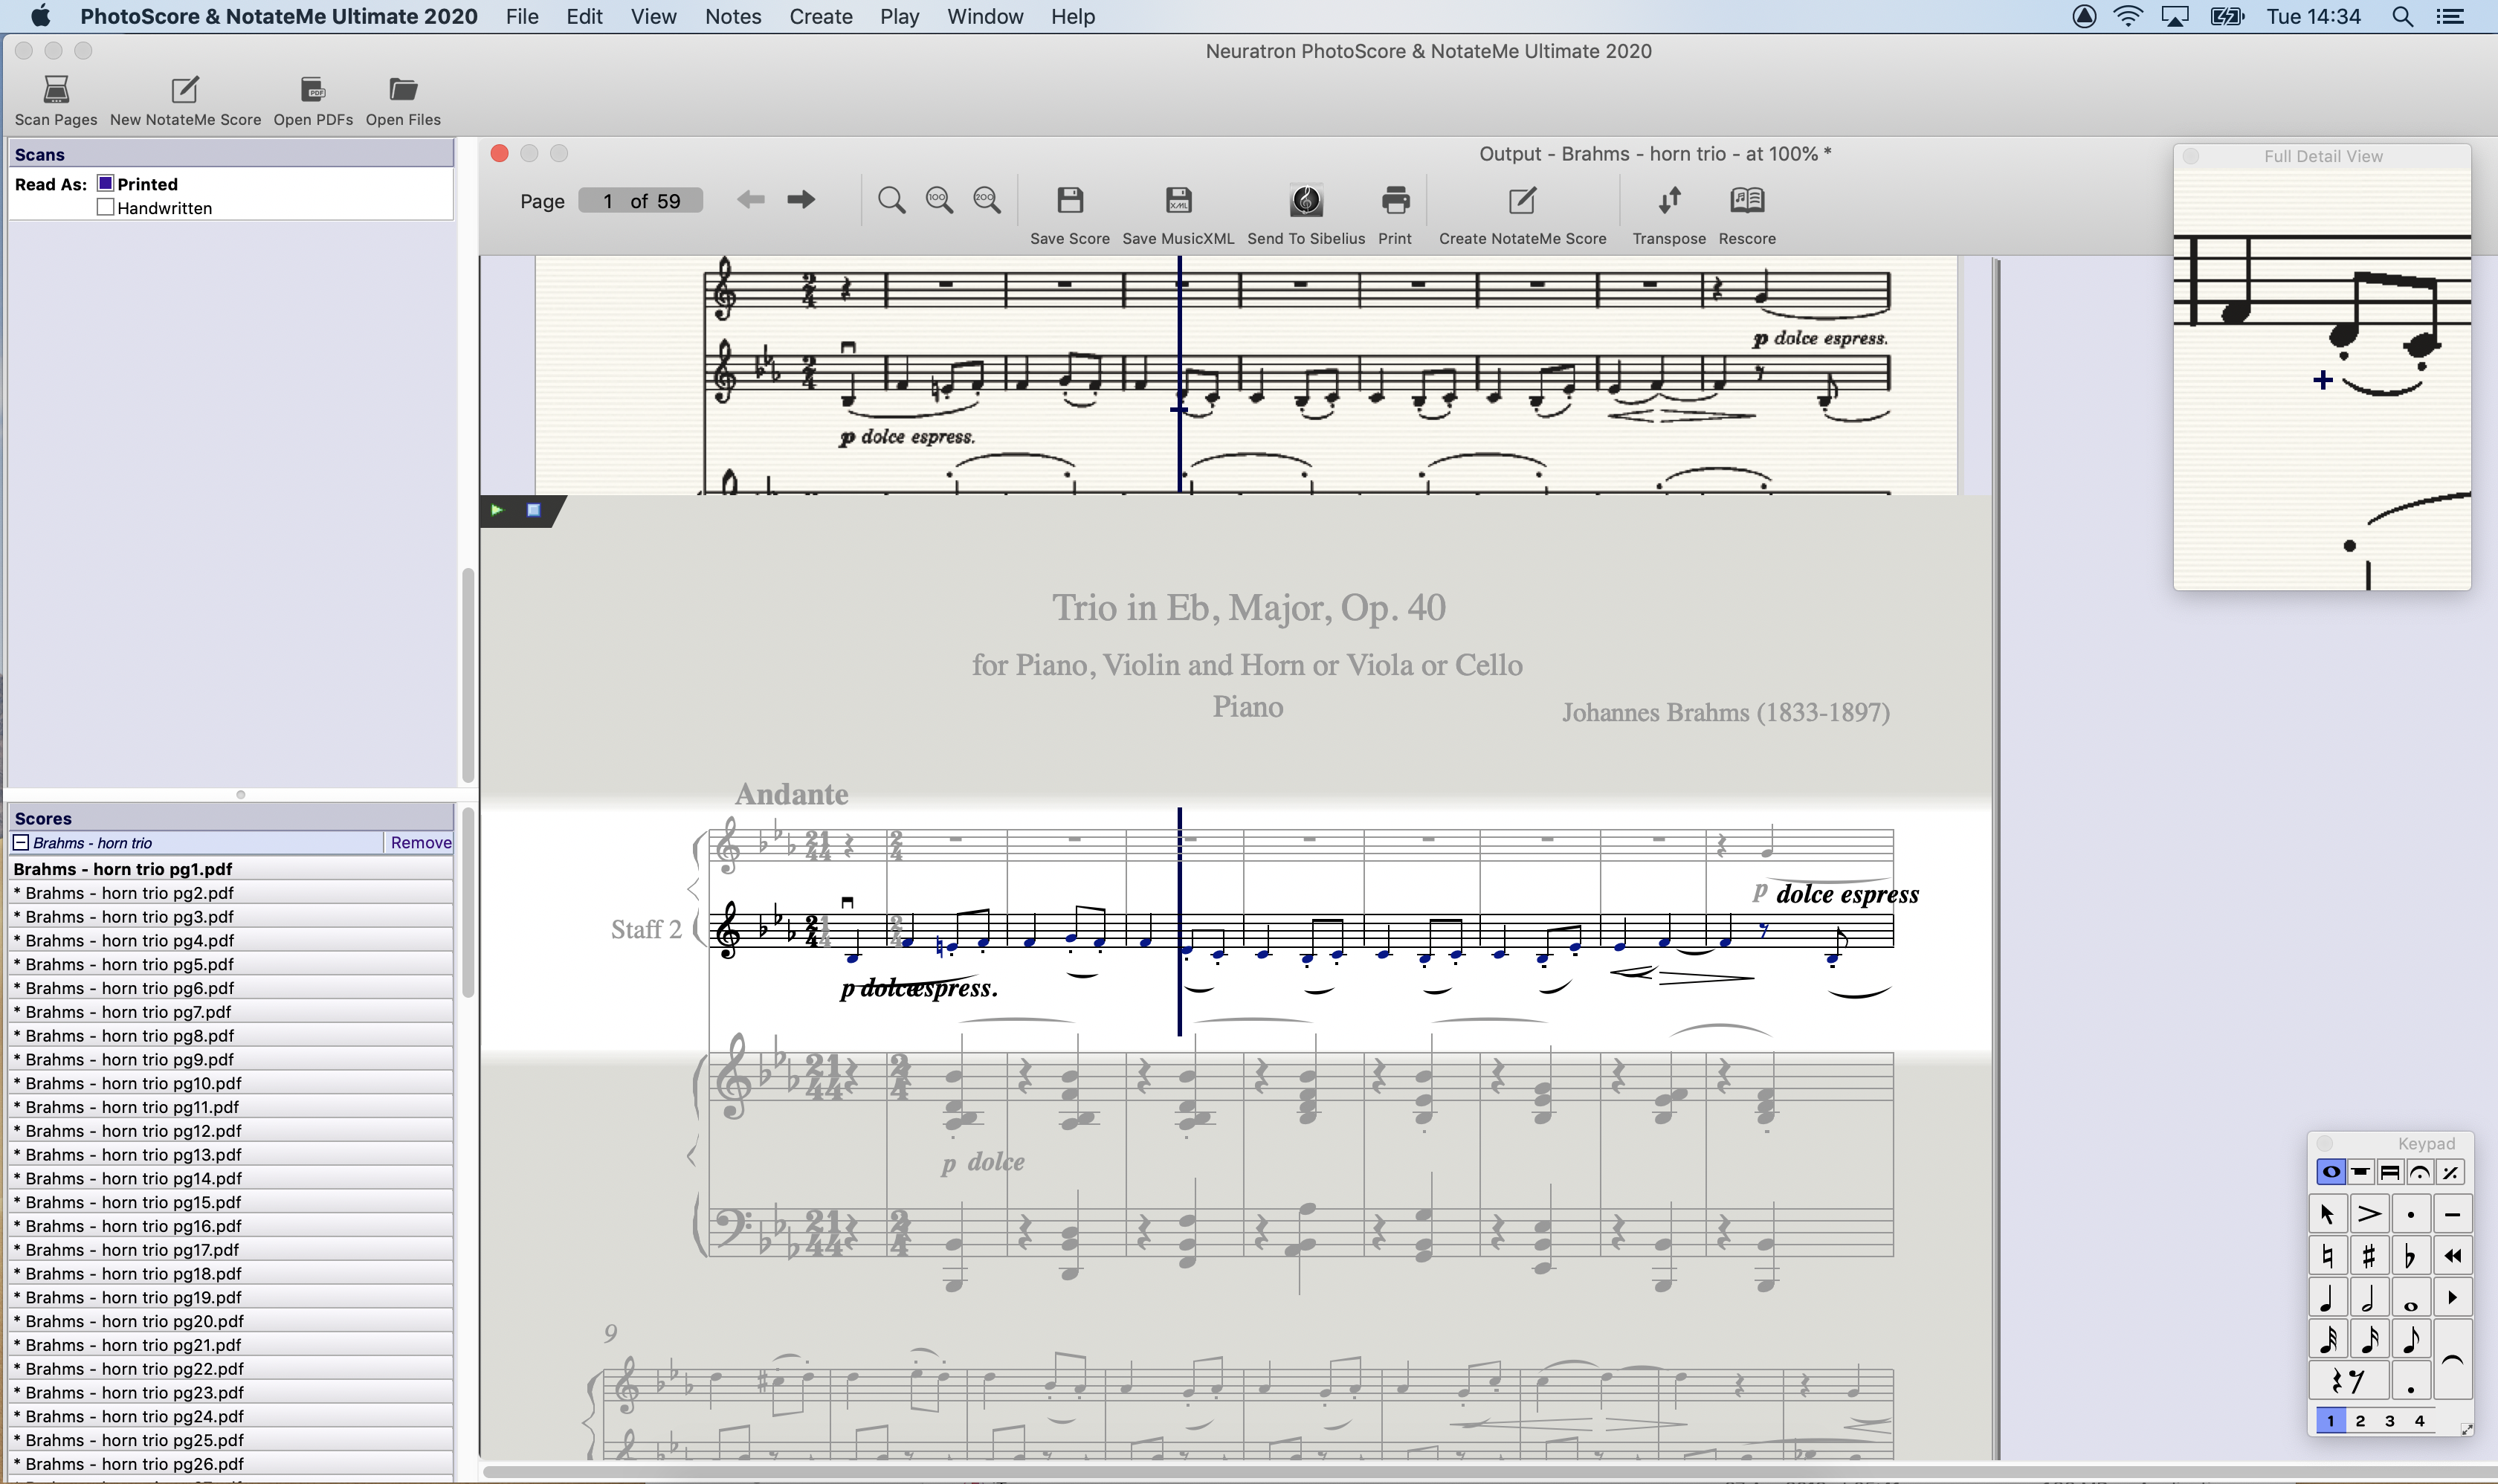Select the Keypad arrow pointer tool
Screen dimensions: 2498x1484
point(2328,1214)
